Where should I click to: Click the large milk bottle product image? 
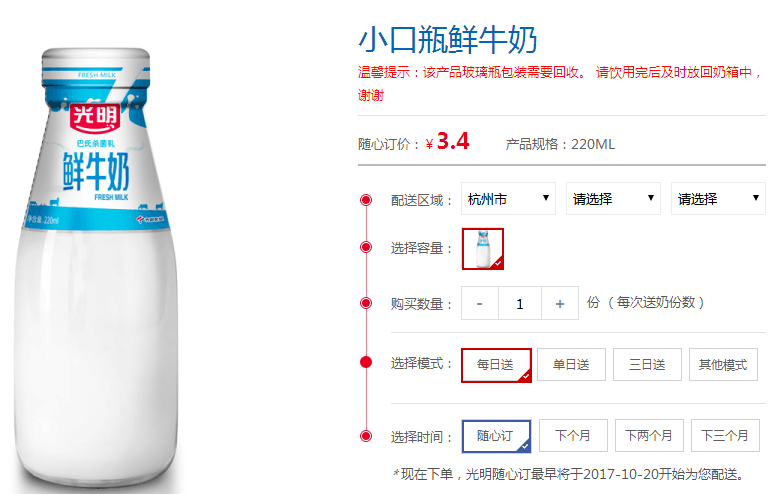[x=96, y=270]
